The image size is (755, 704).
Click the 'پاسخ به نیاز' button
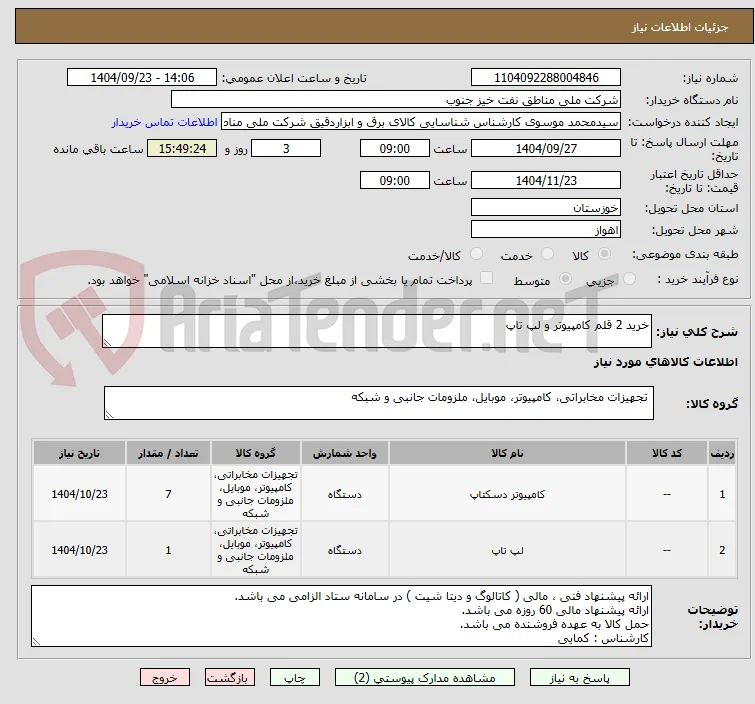coord(579,678)
